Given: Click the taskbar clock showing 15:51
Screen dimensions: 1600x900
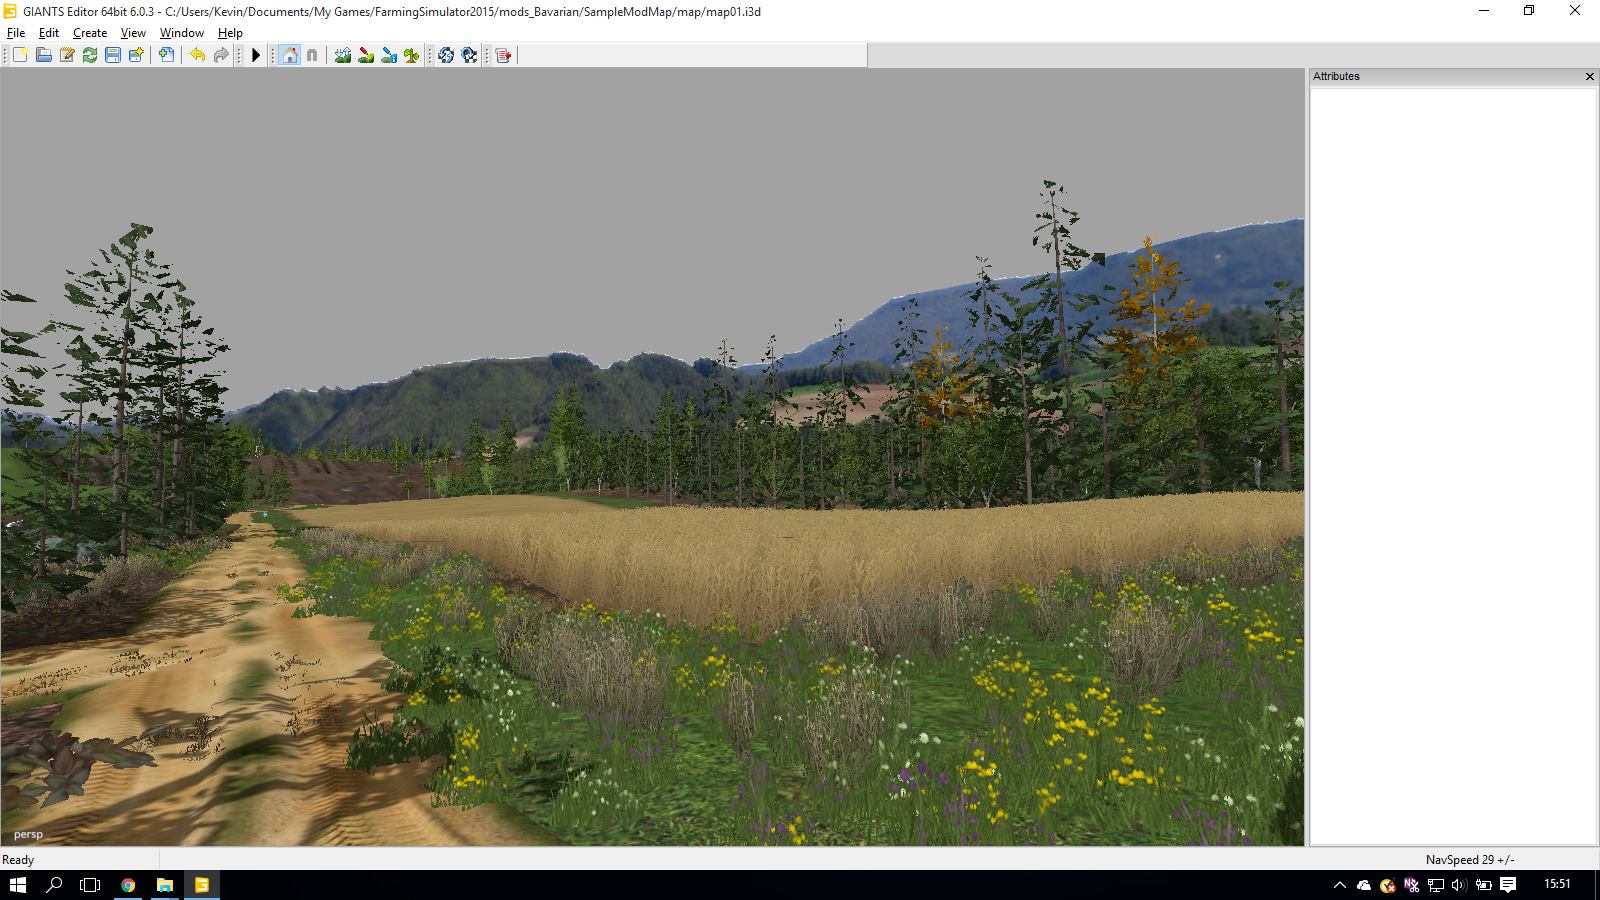Looking at the screenshot, I should click(1557, 884).
